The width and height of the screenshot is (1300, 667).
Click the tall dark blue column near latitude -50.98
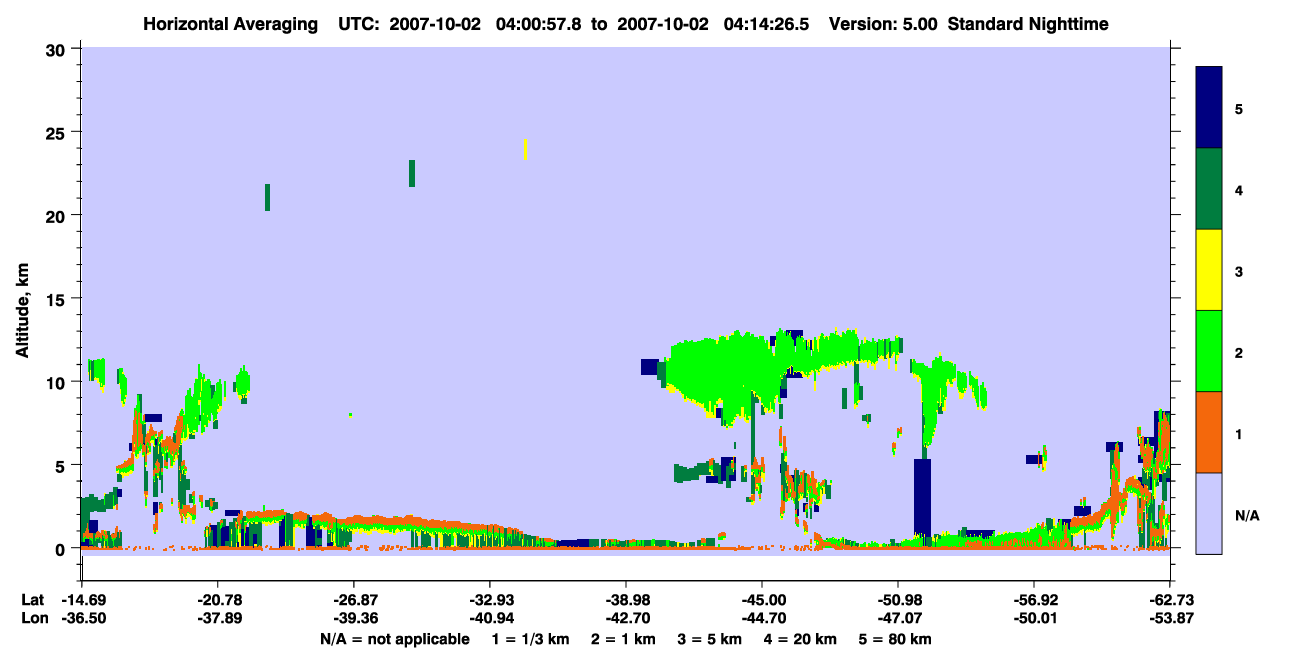(x=922, y=499)
